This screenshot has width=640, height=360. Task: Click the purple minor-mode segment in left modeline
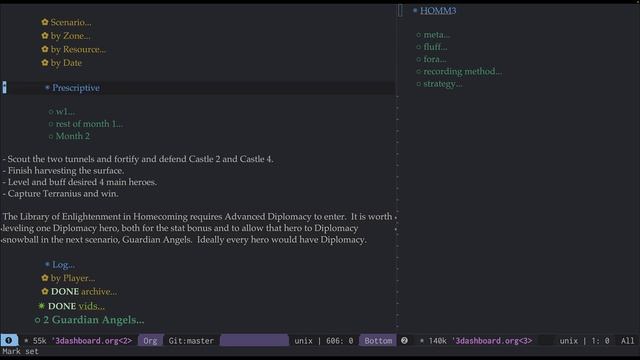pyautogui.click(x=254, y=340)
